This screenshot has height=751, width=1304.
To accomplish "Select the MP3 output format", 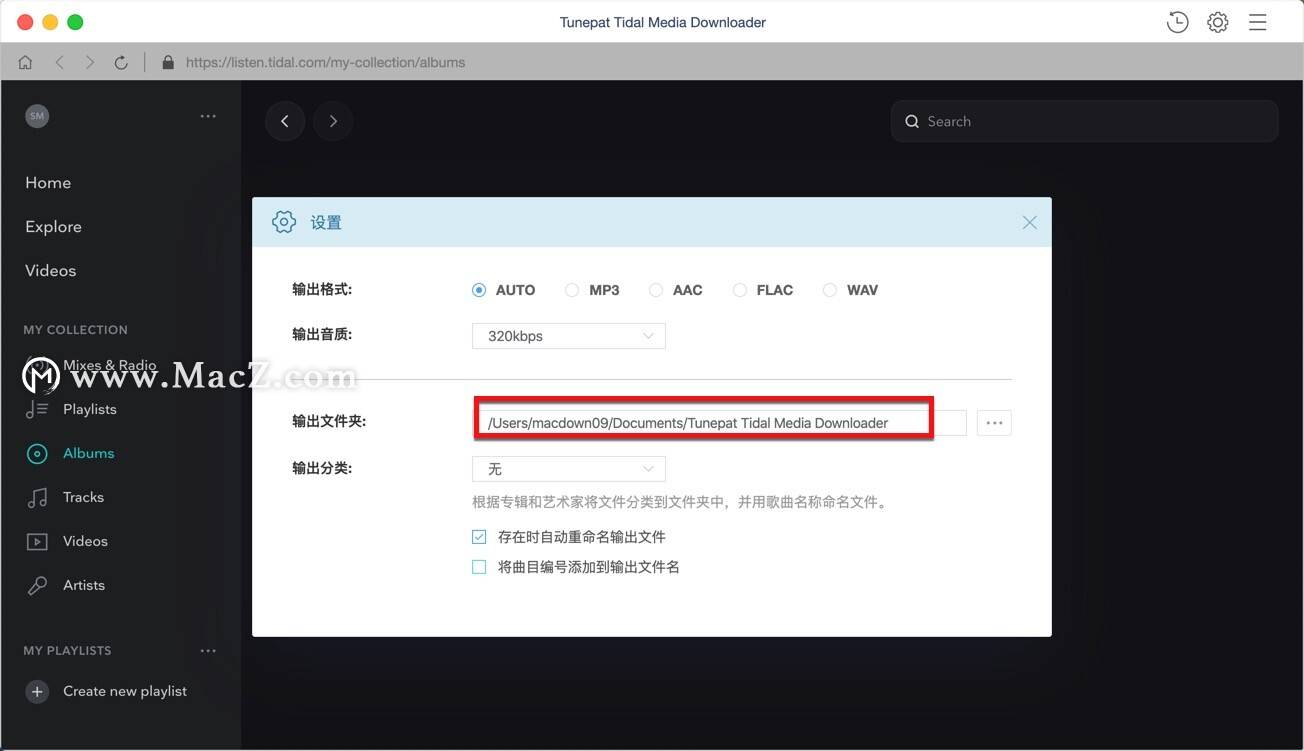I will click(572, 290).
